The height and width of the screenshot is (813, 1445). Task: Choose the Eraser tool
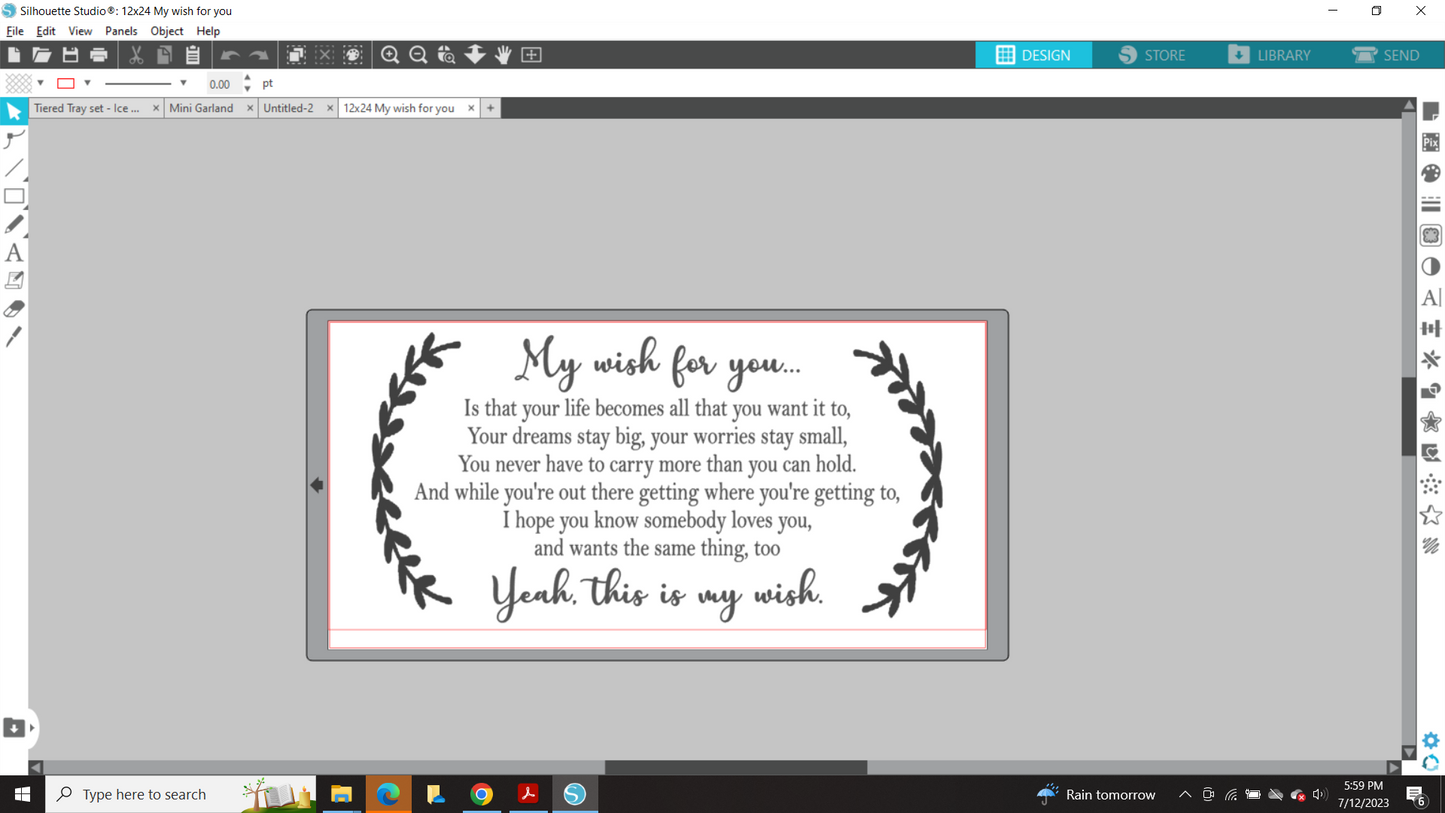(14, 309)
